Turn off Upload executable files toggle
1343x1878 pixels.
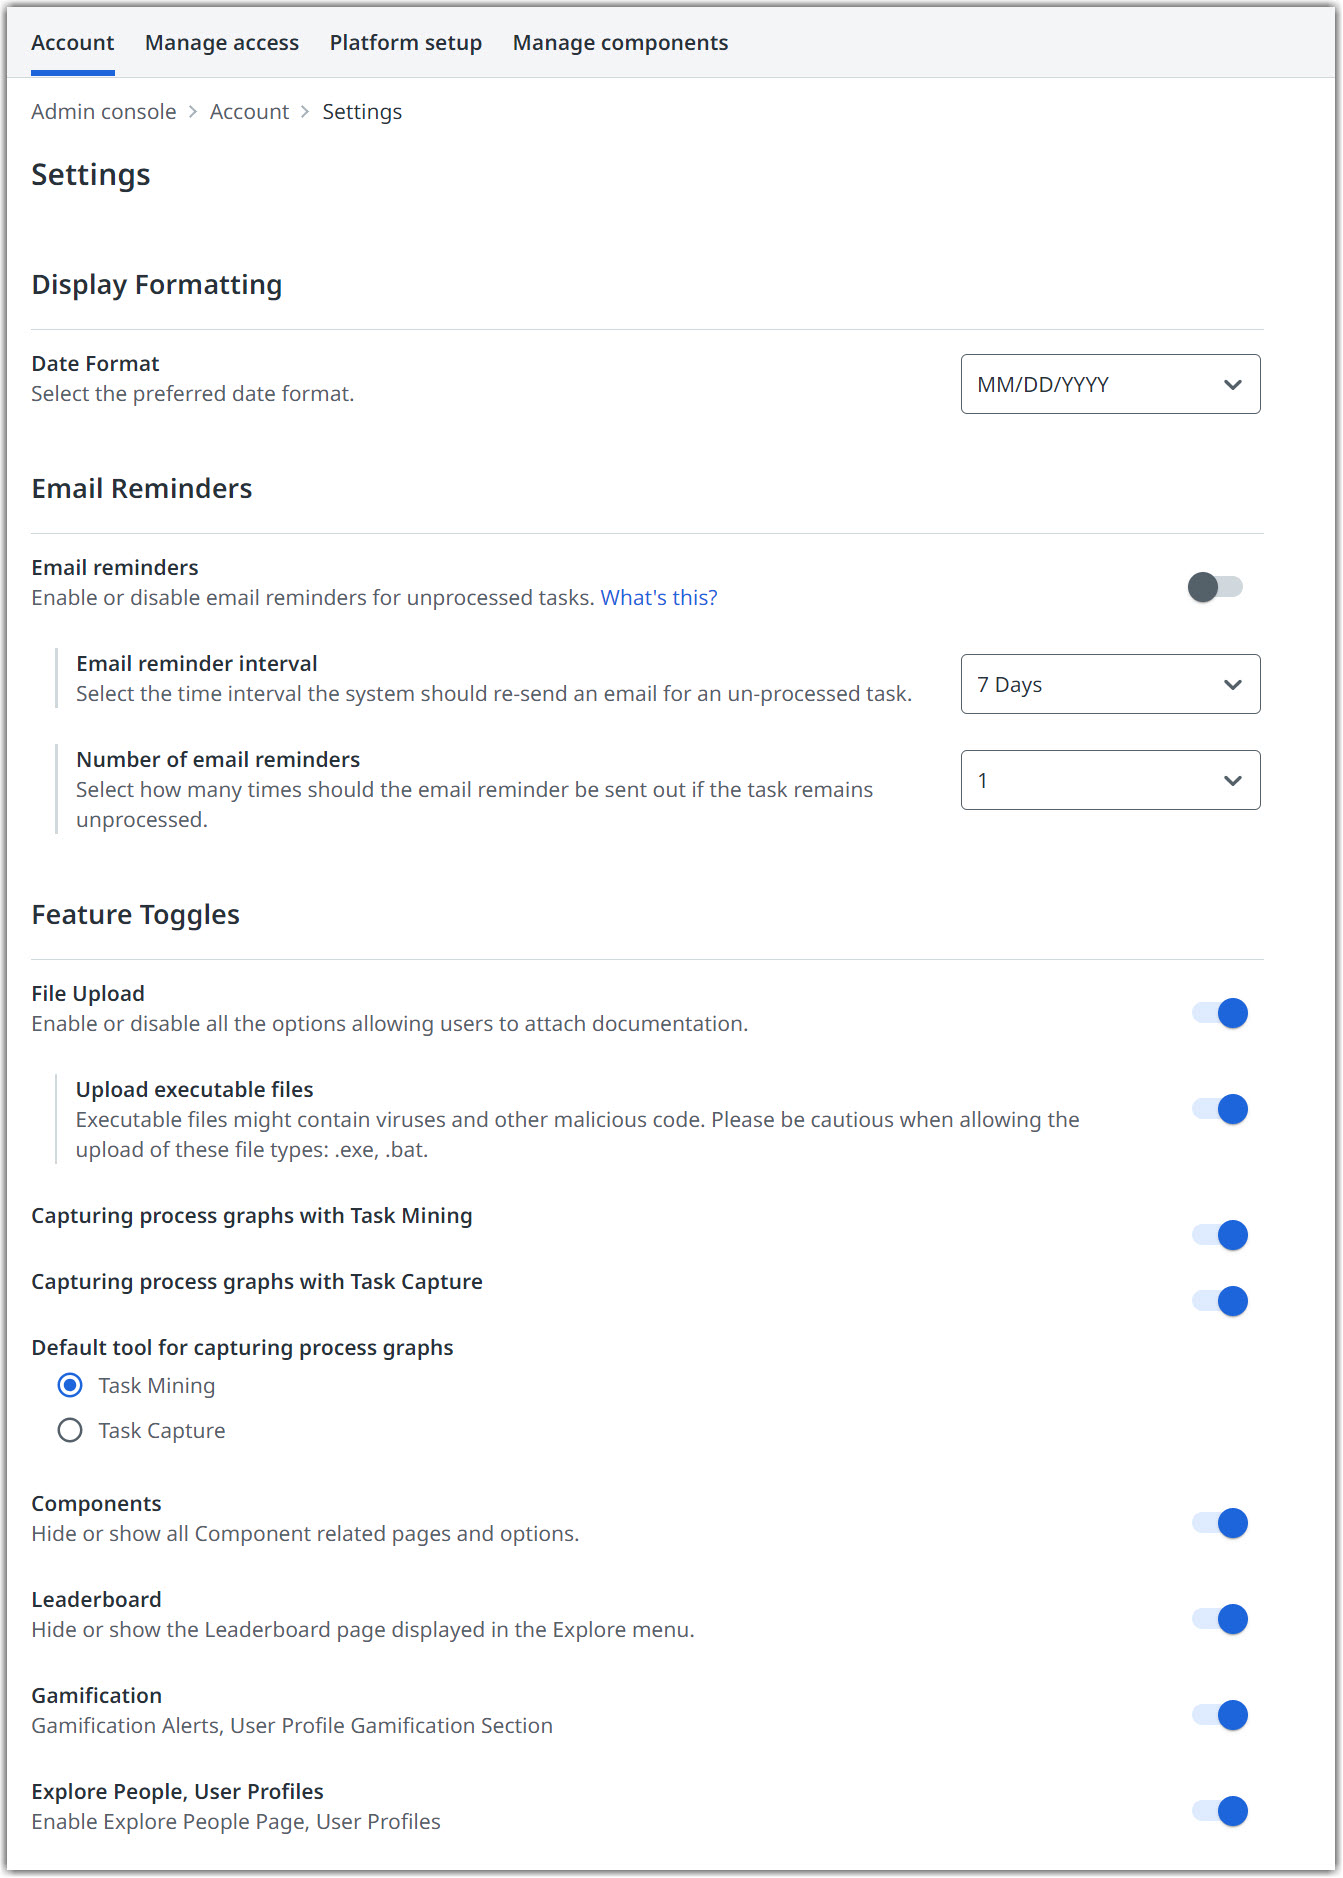point(1220,1109)
